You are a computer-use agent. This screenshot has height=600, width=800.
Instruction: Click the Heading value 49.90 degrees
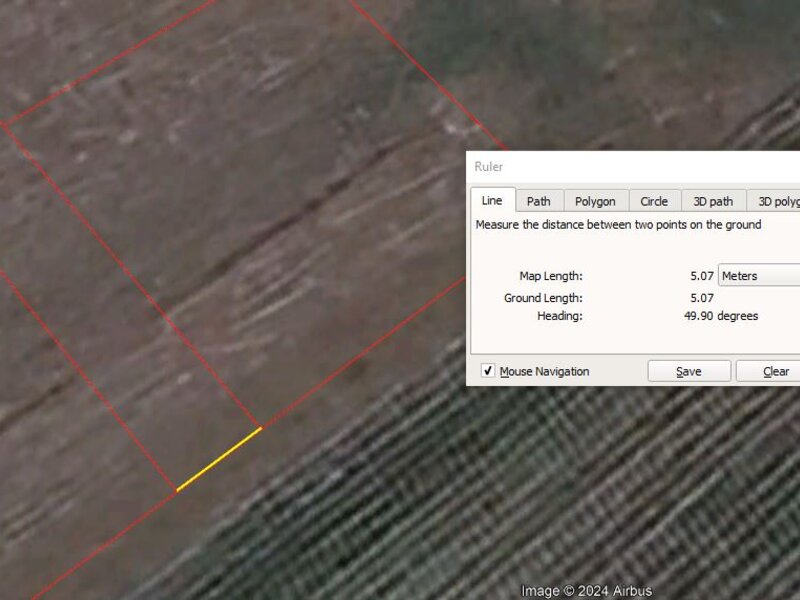coord(720,316)
